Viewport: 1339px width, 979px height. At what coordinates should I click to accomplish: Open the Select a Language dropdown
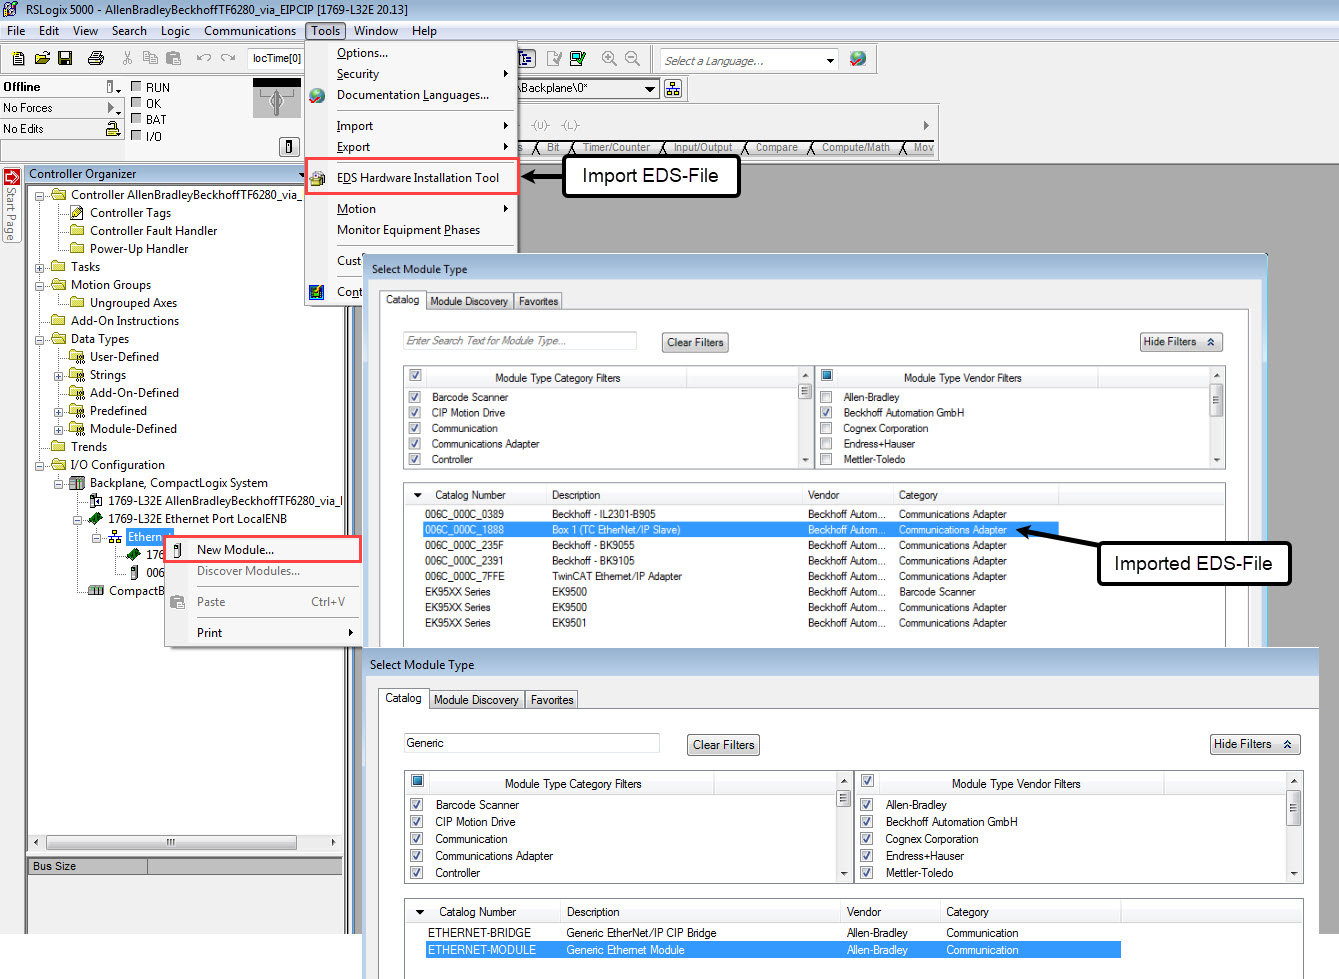tap(830, 61)
